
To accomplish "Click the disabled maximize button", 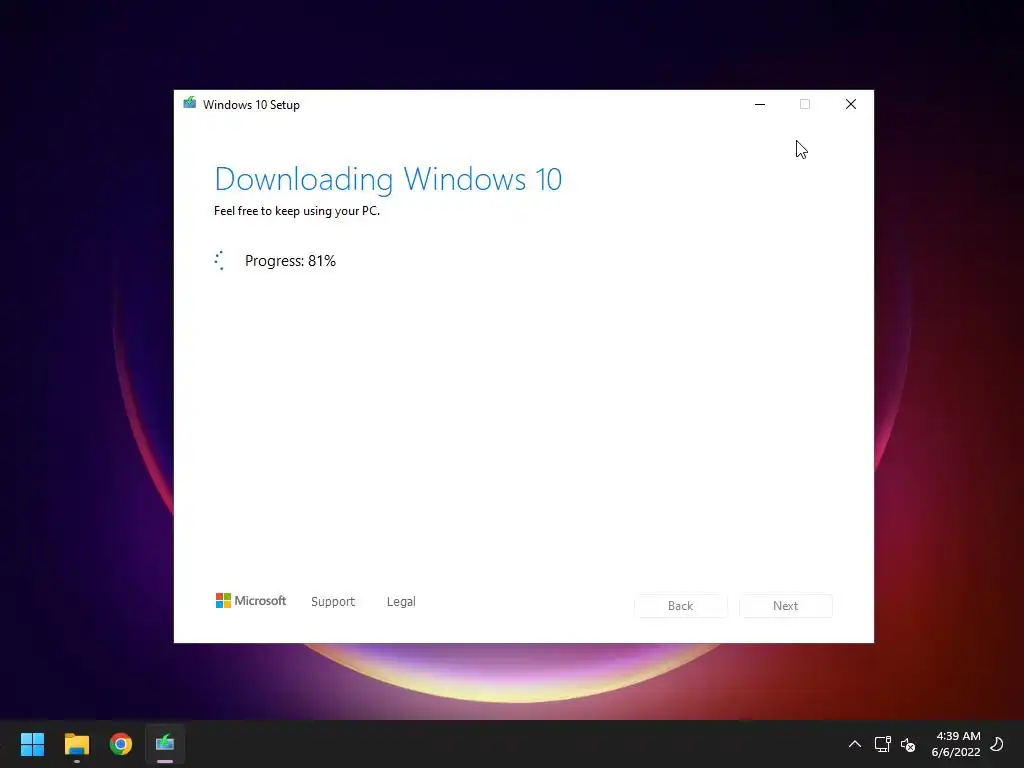I will coord(805,104).
